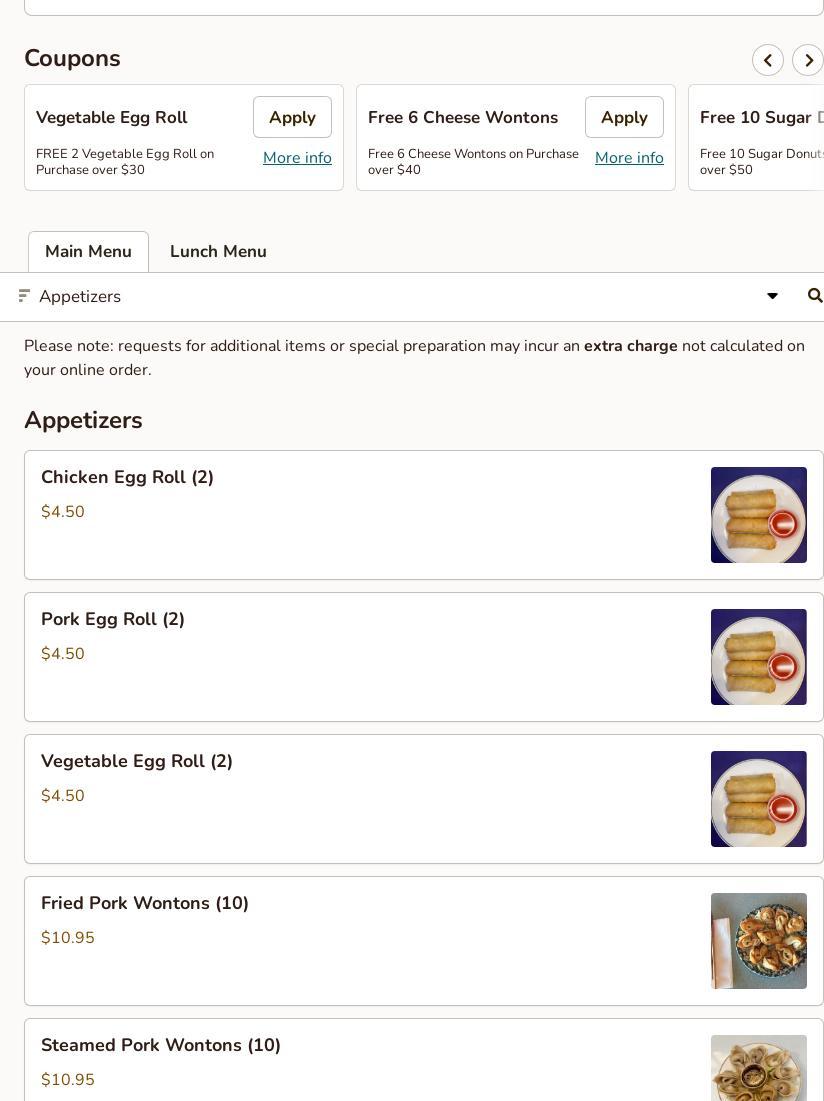Click the next coupons arrow icon
824x1101 pixels.
808,60
